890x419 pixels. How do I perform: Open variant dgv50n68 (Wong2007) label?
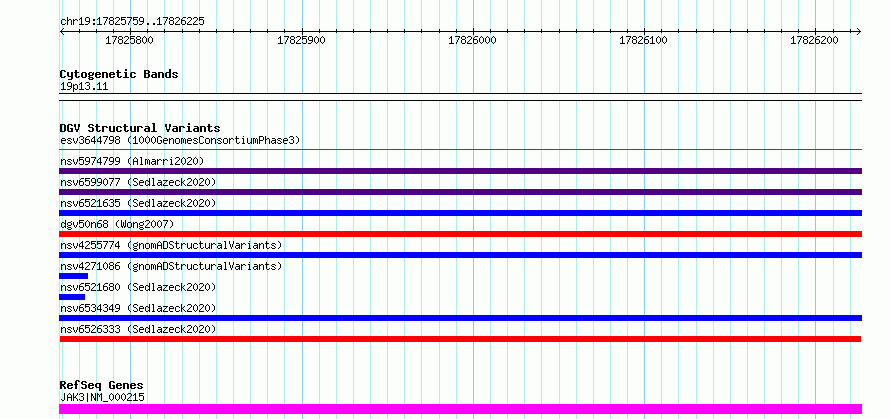(x=117, y=224)
